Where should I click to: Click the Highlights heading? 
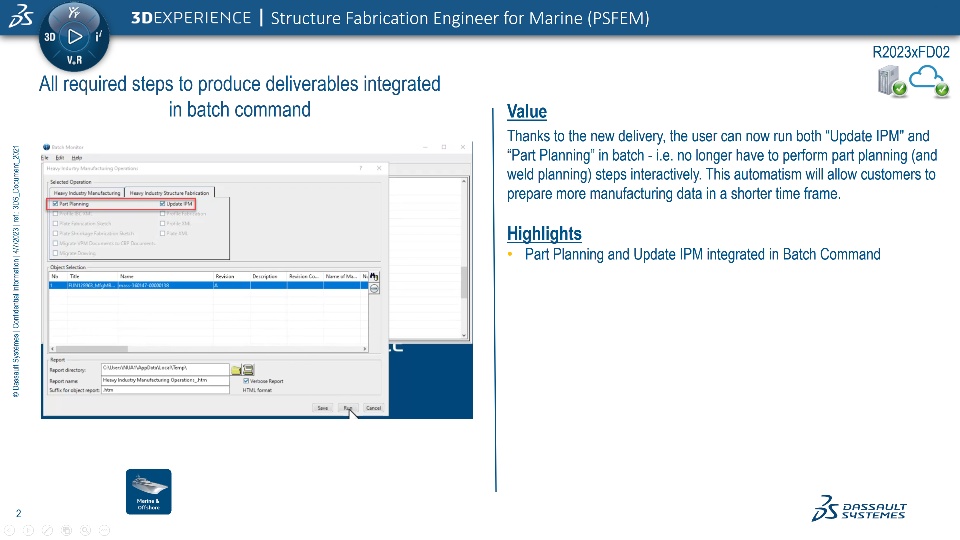tap(544, 233)
